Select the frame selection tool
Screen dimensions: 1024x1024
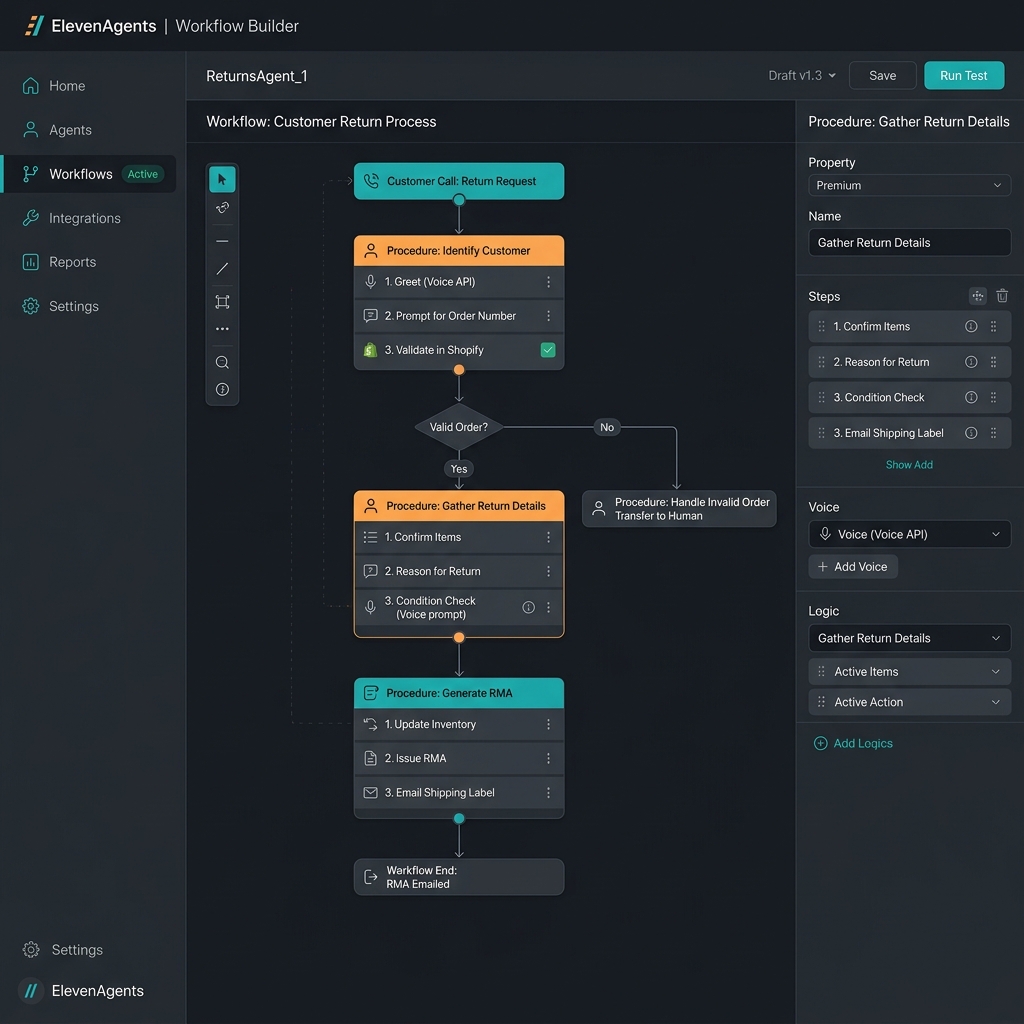point(222,302)
